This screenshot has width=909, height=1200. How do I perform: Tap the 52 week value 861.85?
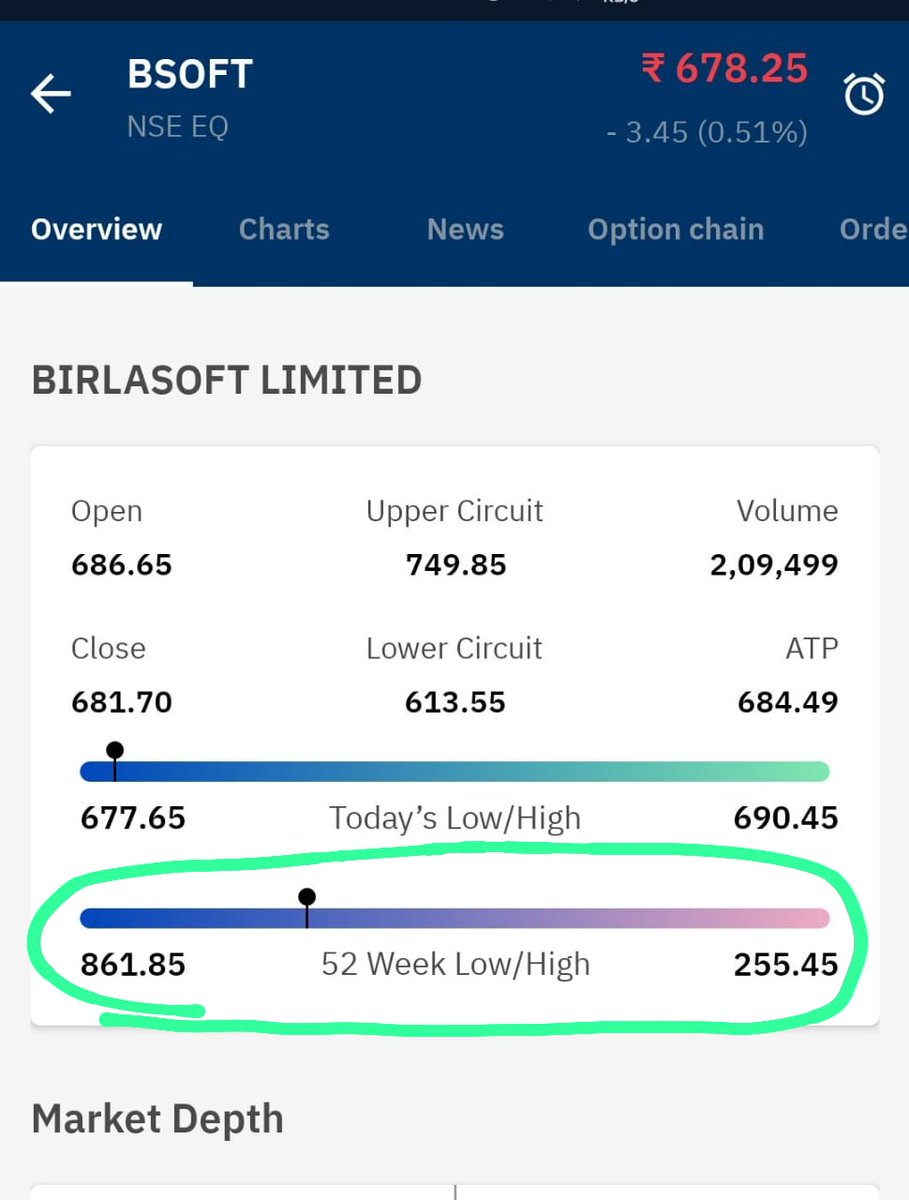click(x=133, y=965)
